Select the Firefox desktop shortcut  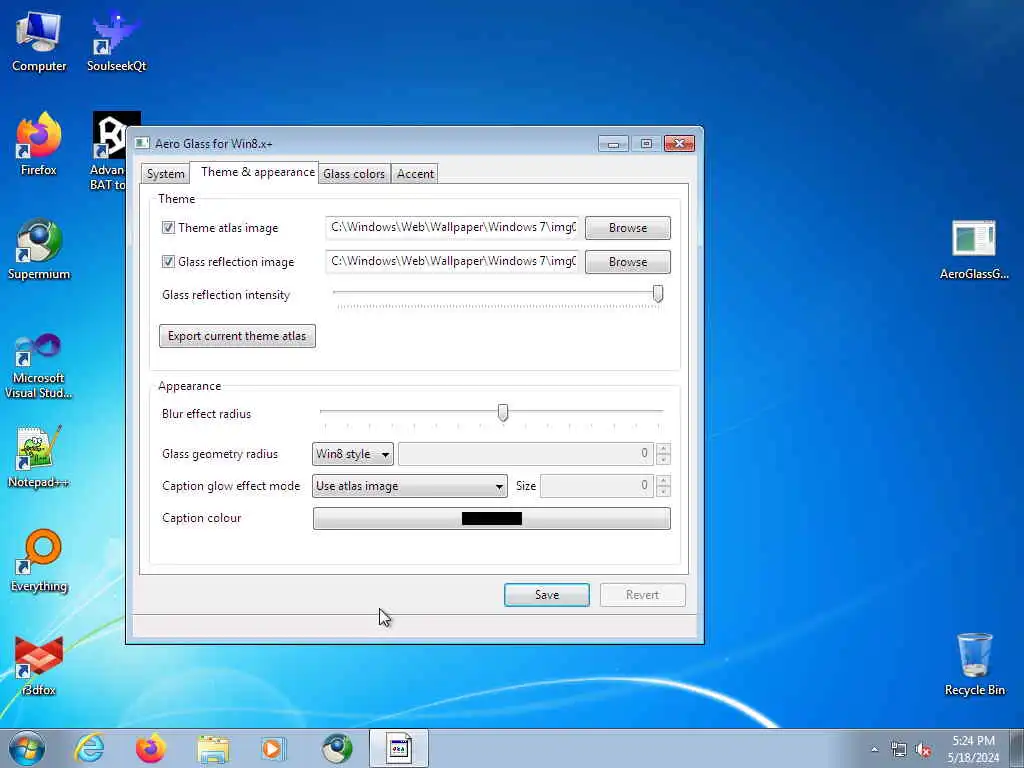39,144
